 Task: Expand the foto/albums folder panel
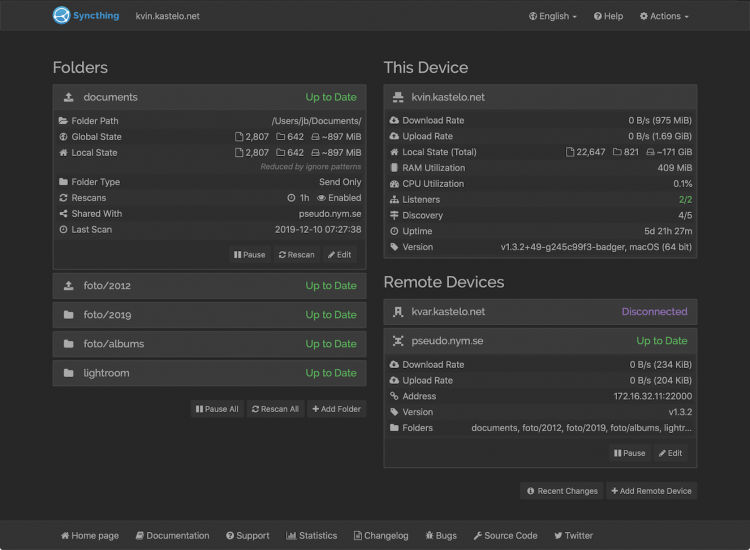pyautogui.click(x=209, y=344)
